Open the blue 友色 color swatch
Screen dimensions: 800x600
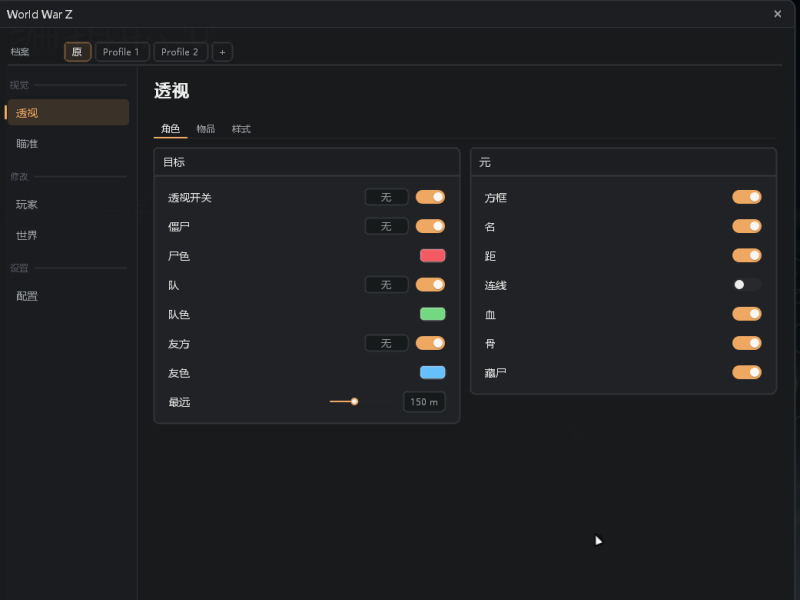tap(432, 372)
